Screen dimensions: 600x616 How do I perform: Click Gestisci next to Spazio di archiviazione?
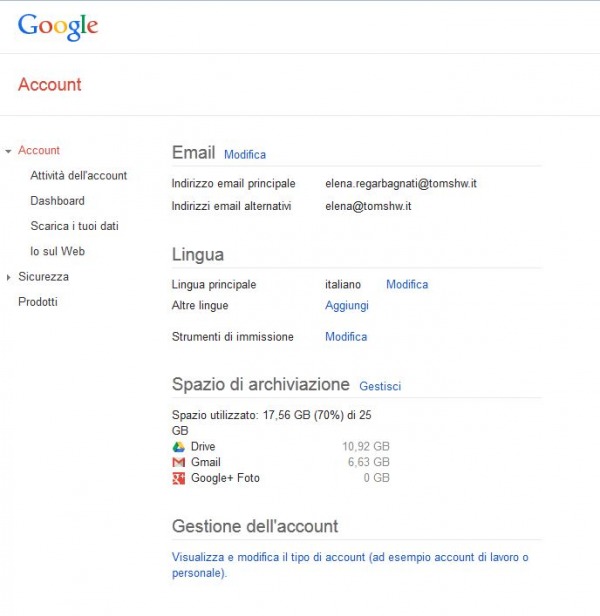pos(380,386)
